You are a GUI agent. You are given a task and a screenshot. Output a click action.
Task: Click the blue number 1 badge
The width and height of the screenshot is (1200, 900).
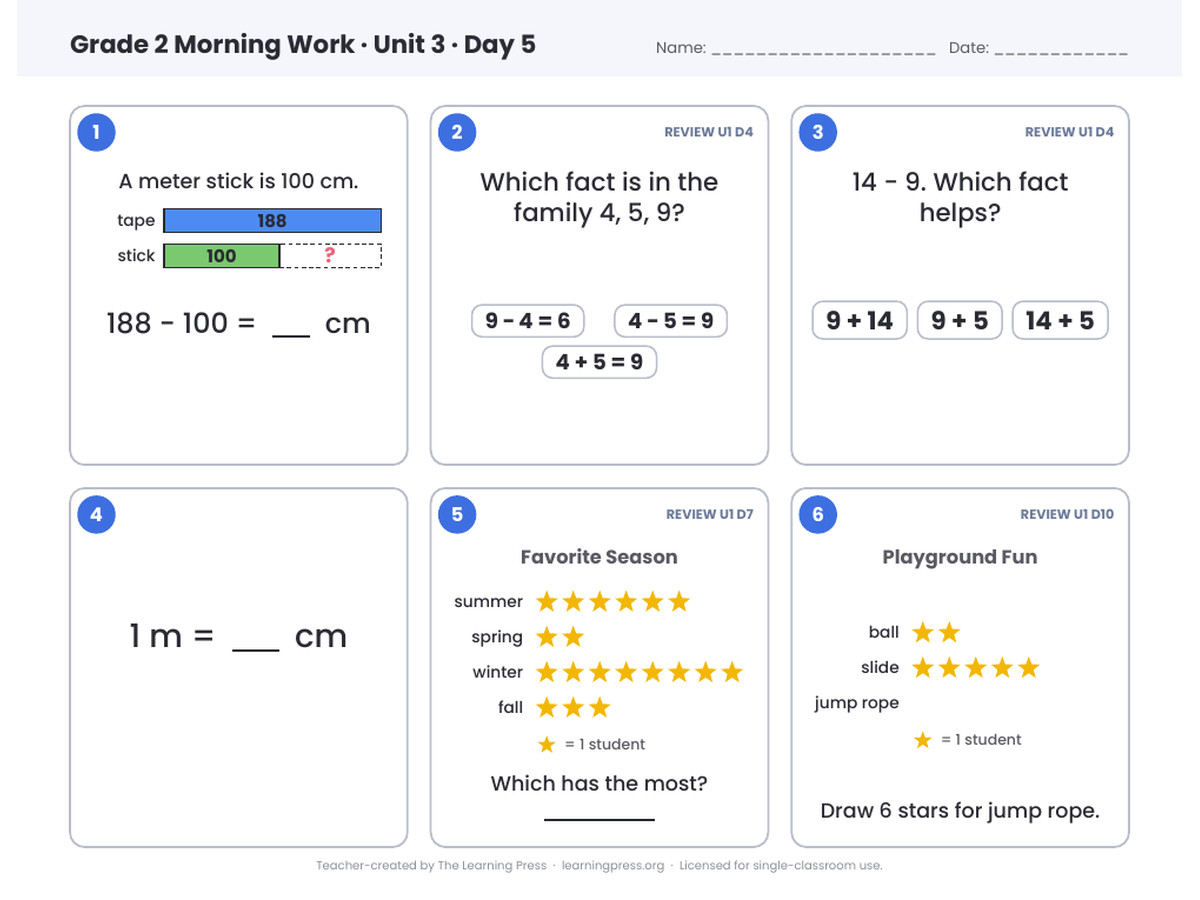point(96,132)
